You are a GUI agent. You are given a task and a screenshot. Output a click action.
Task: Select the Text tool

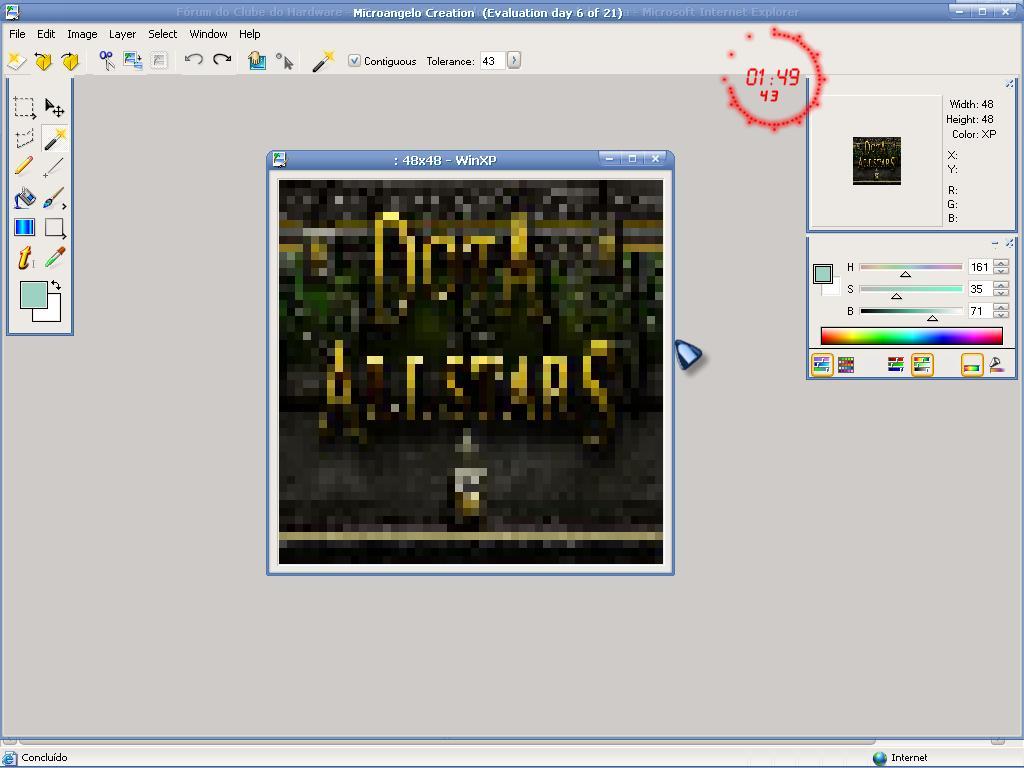click(x=25, y=257)
